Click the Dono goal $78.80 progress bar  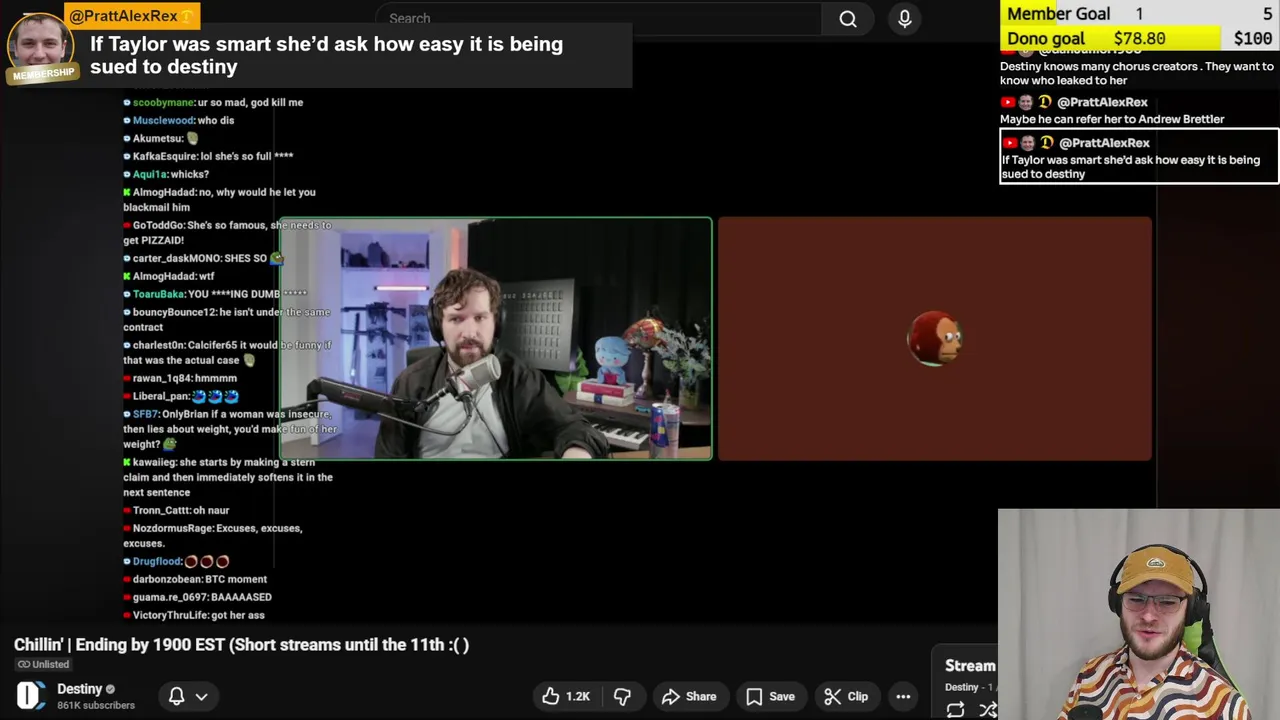(1111, 38)
